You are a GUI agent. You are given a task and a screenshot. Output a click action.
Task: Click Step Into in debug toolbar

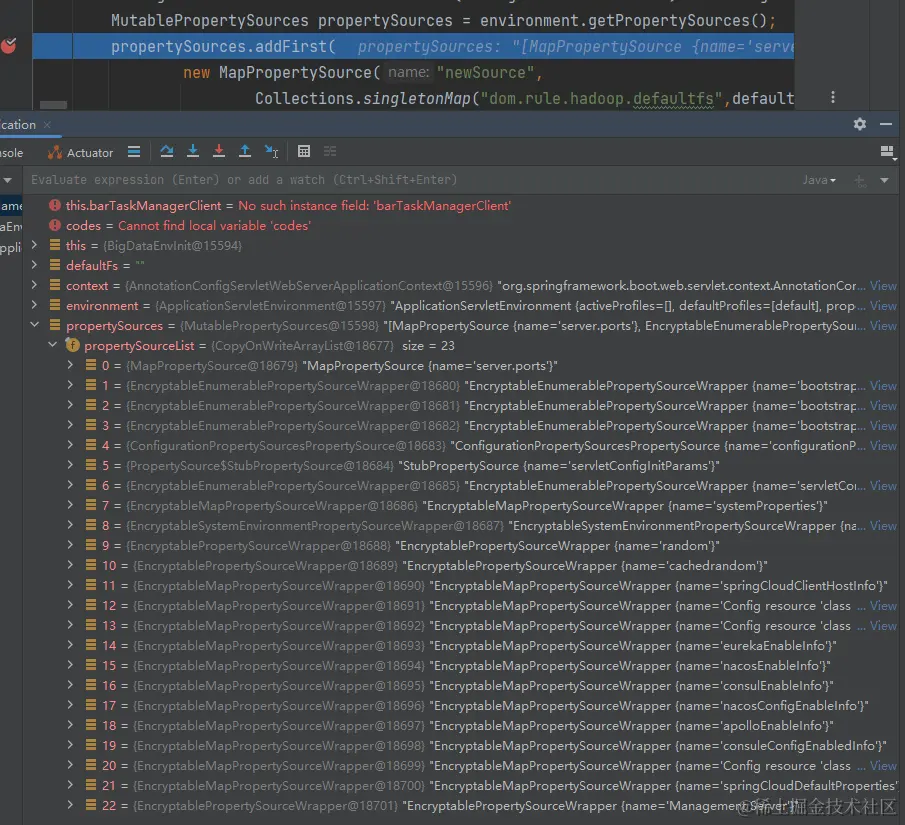click(193, 152)
